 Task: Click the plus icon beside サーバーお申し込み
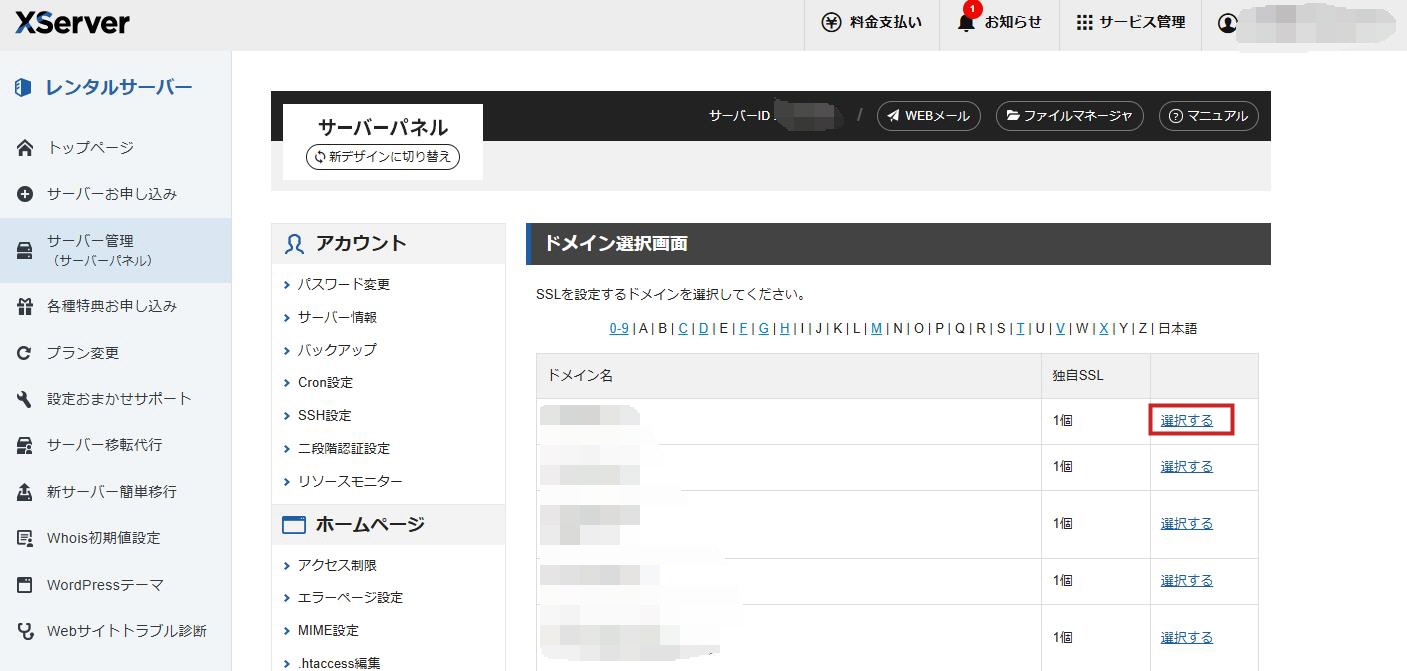(25, 194)
